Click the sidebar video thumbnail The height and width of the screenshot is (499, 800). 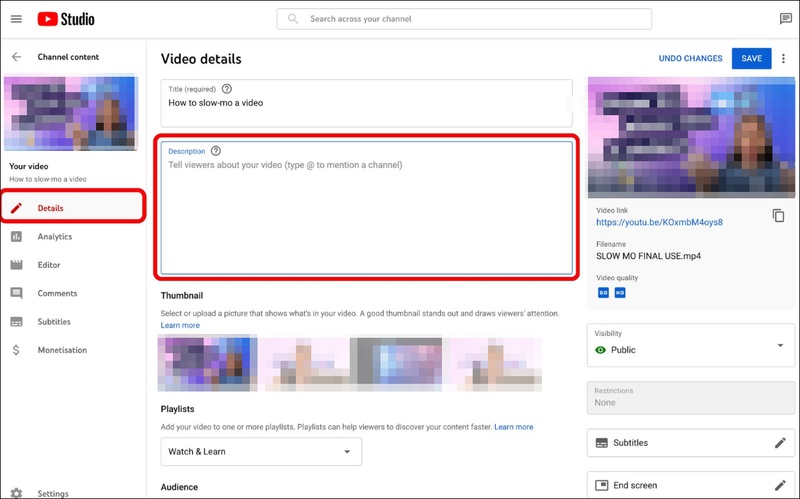[71, 113]
